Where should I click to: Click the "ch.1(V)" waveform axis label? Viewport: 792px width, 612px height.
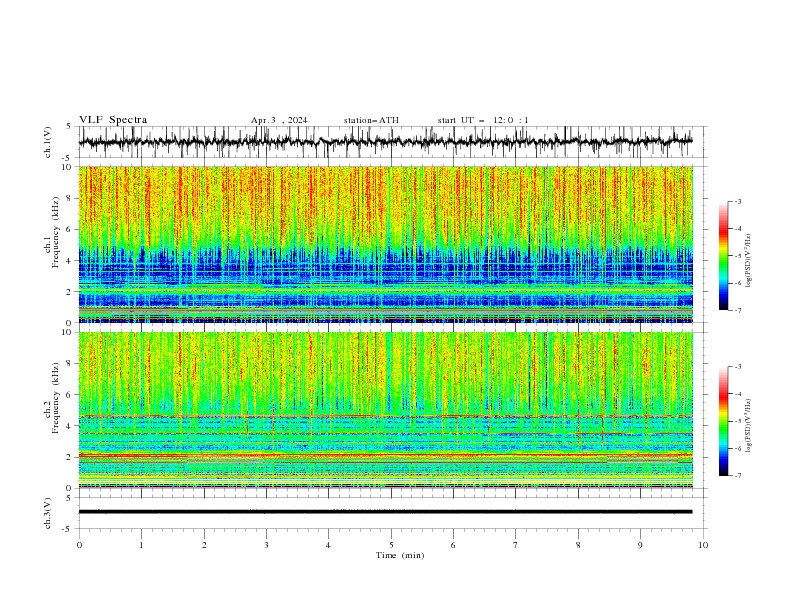48,142
